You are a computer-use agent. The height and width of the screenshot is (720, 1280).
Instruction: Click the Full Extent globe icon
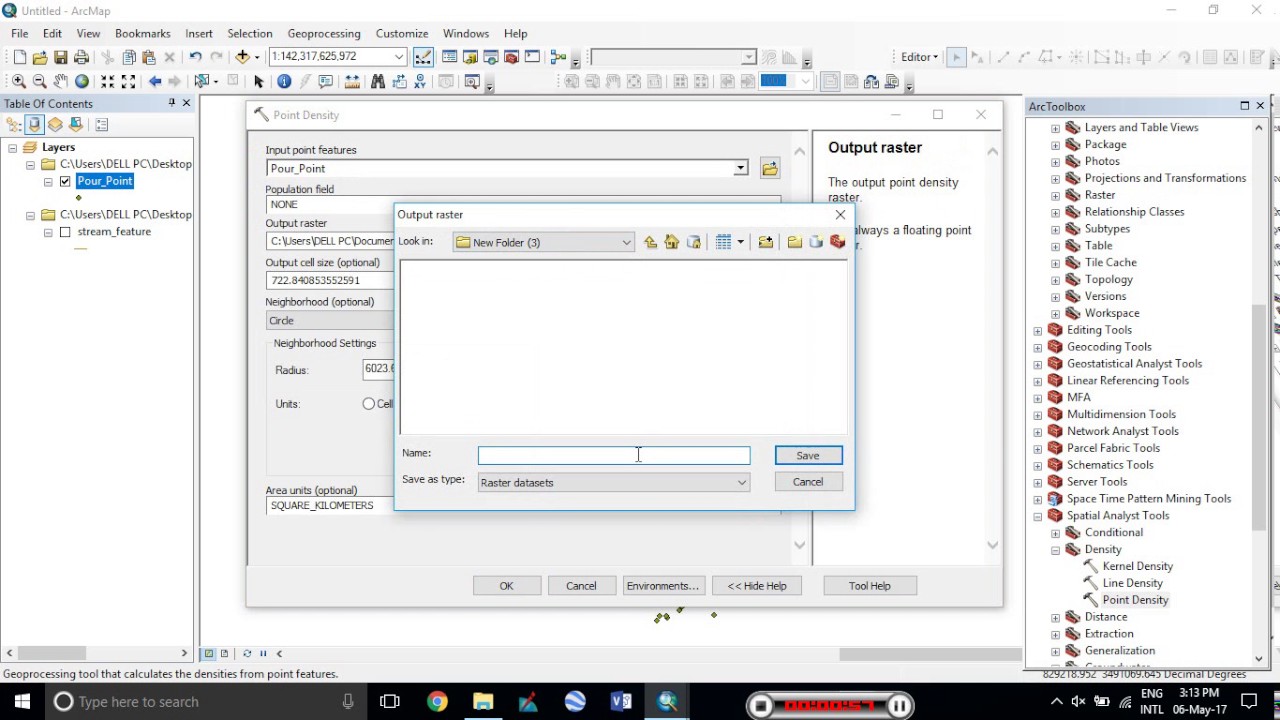click(x=82, y=82)
